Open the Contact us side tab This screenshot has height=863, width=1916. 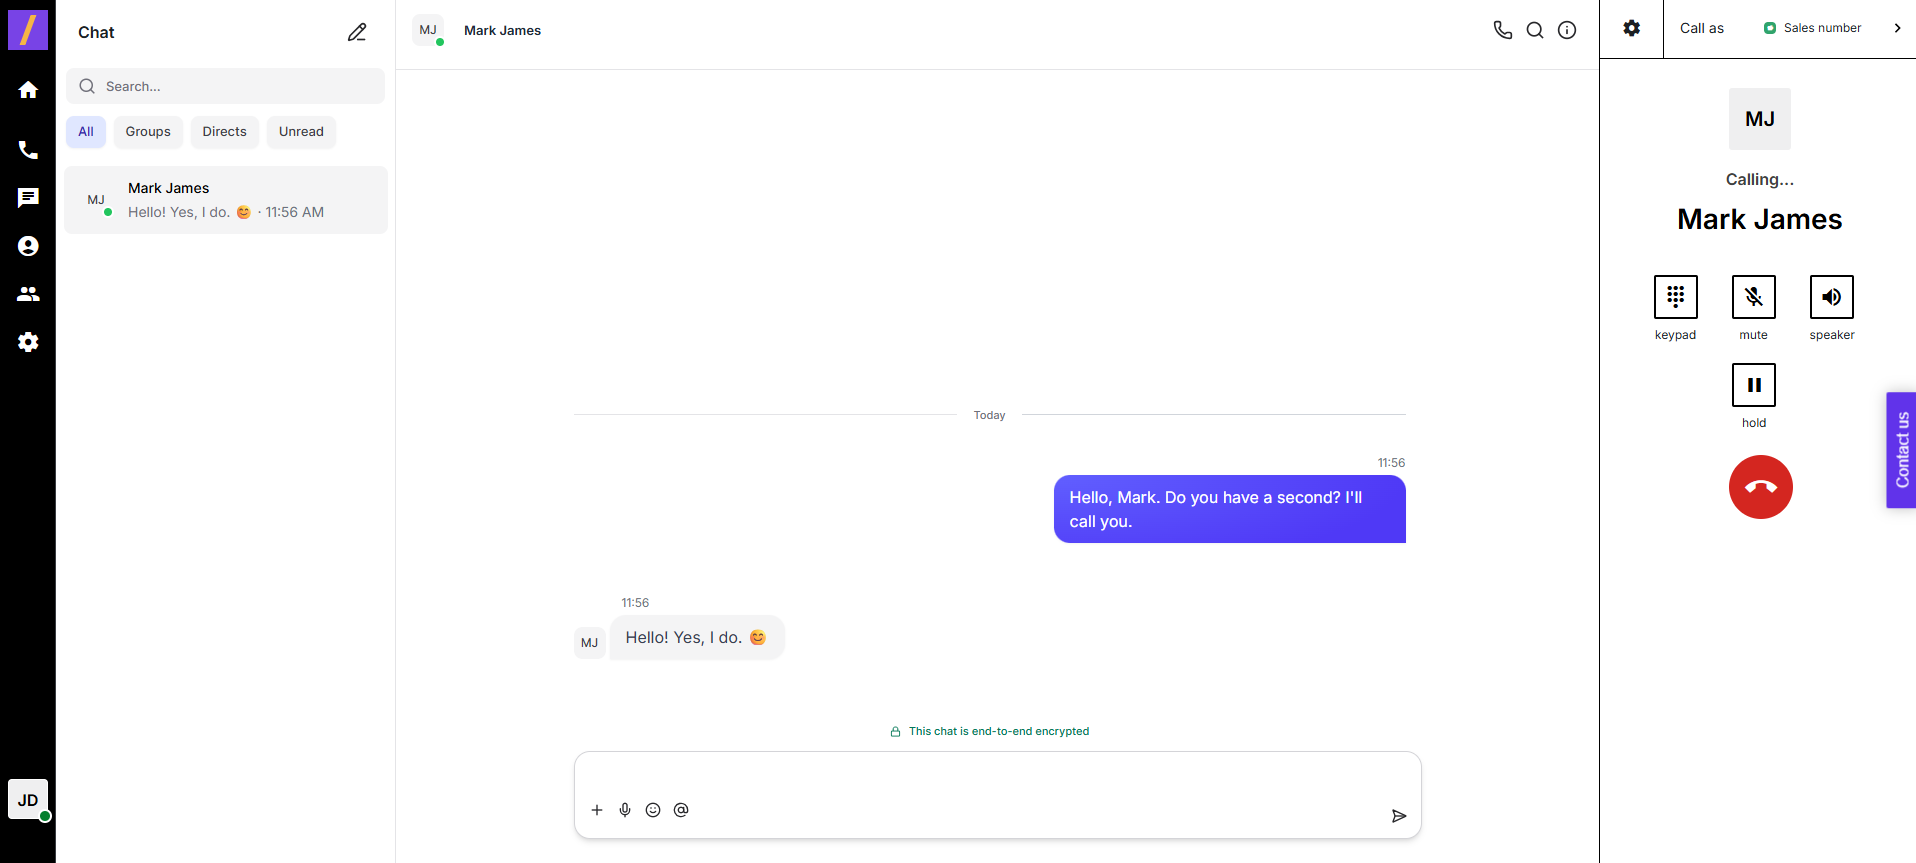coord(1901,450)
